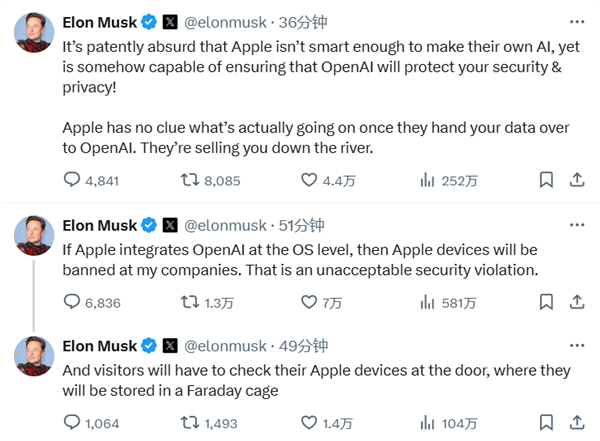
Task: Like the tweet with 4.4万 likes
Action: pyautogui.click(x=309, y=181)
